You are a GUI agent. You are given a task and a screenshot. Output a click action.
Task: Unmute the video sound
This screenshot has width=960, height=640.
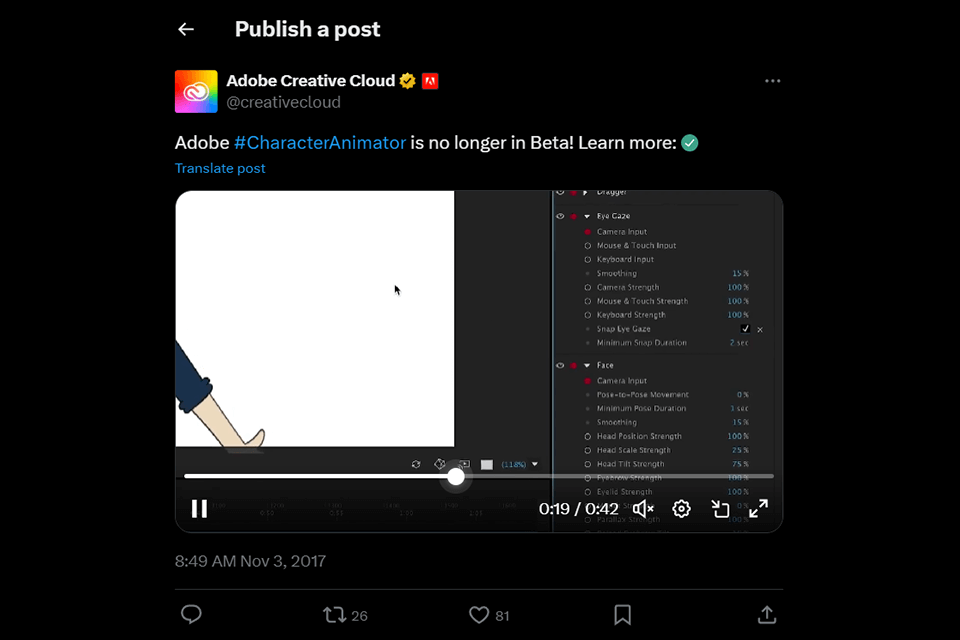643,509
